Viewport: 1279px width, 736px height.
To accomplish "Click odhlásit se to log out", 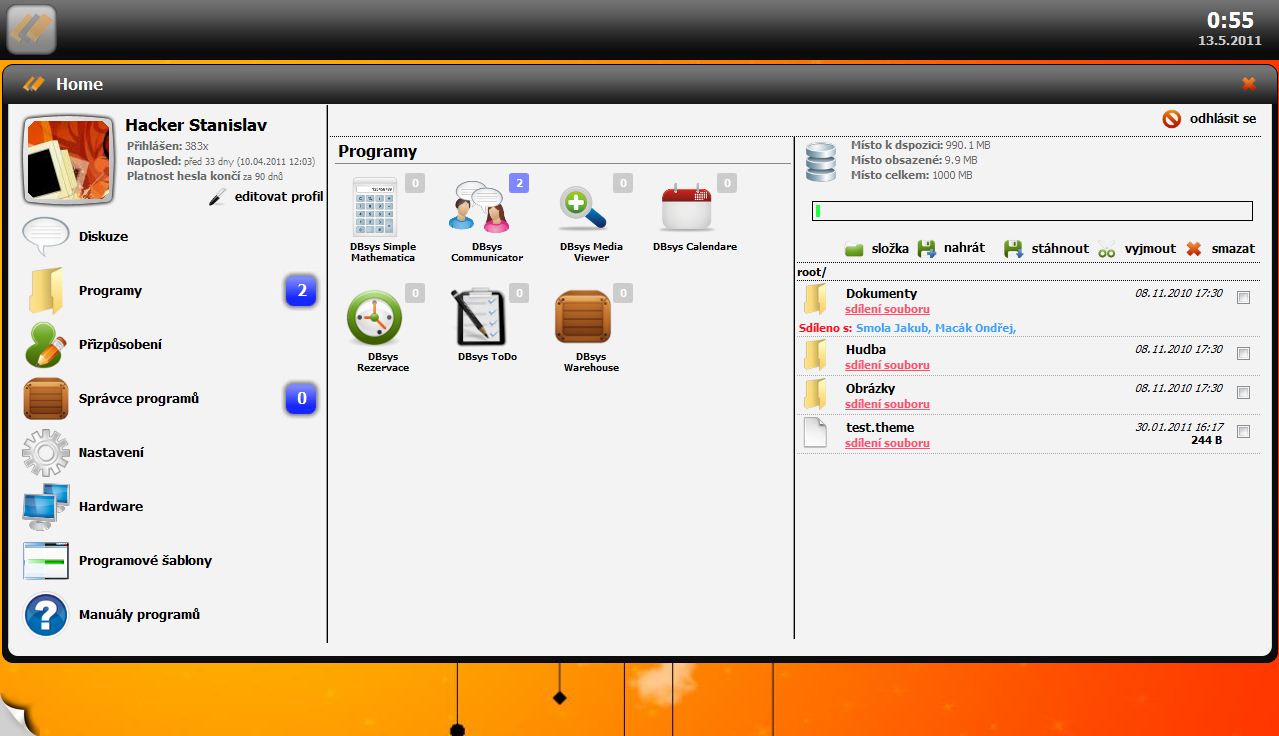I will [1221, 119].
